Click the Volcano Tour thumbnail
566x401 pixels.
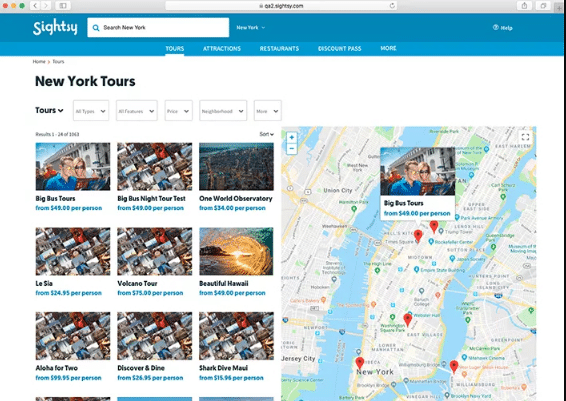point(154,251)
